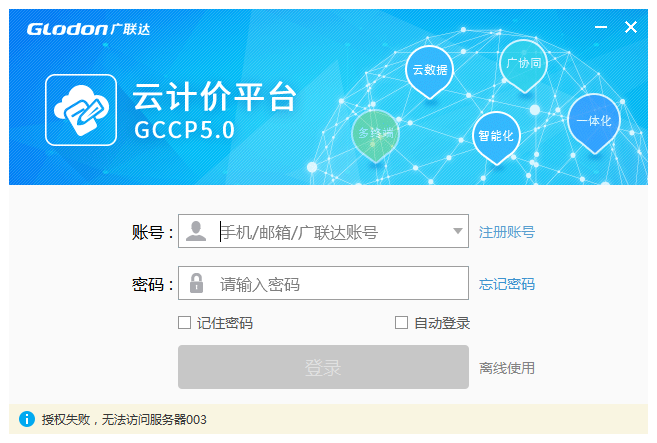Viewport: 657px width, 443px height.
Task: Minimize the login window
Action: (x=601, y=27)
